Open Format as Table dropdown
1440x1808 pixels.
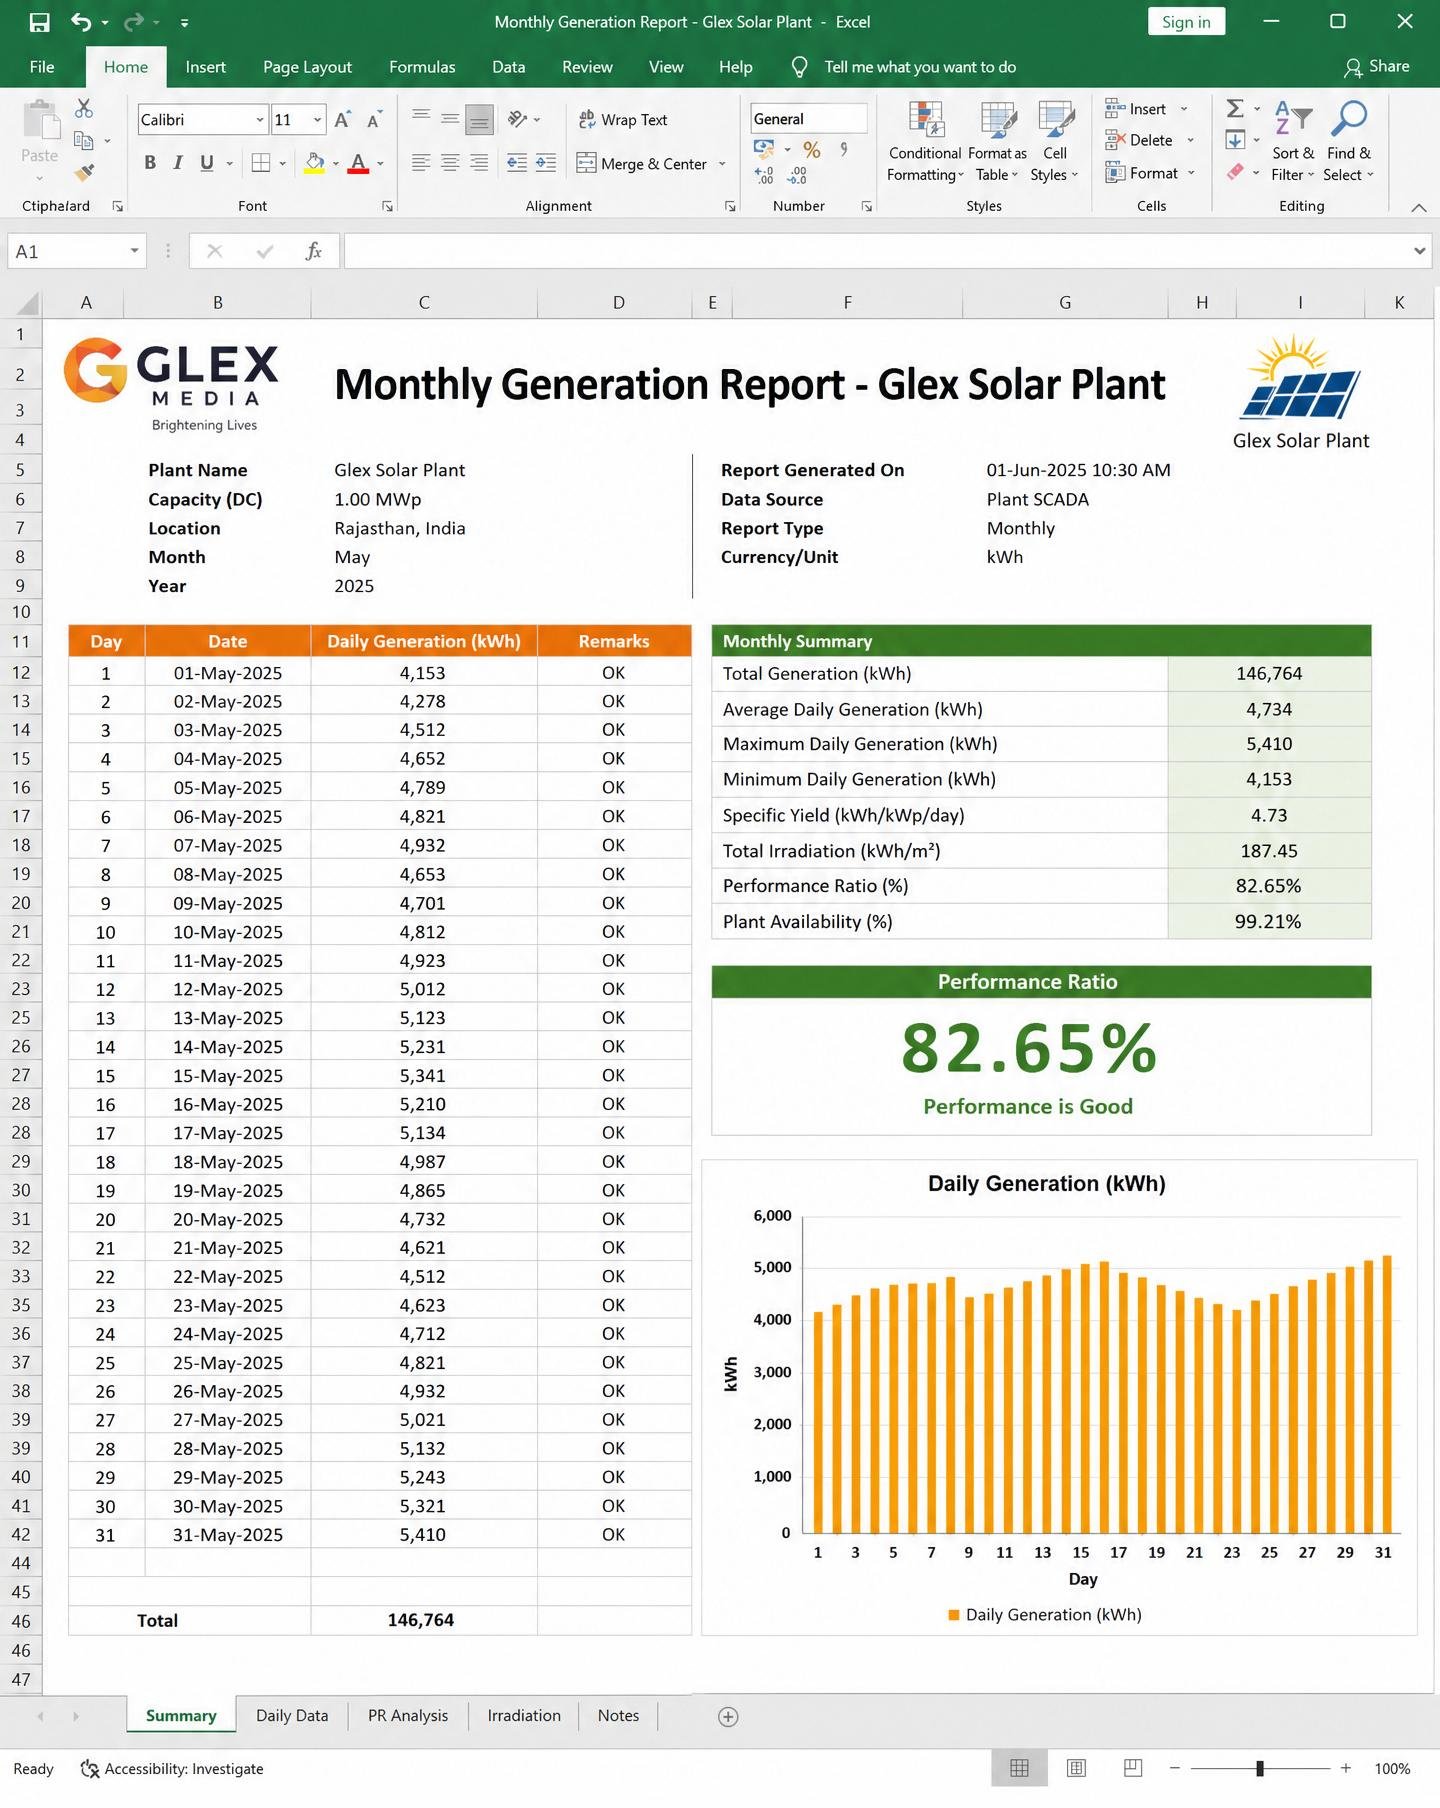pos(997,142)
